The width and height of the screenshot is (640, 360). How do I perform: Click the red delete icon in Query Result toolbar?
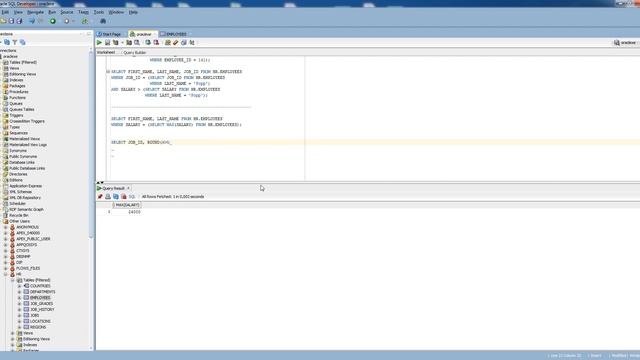(x=124, y=197)
